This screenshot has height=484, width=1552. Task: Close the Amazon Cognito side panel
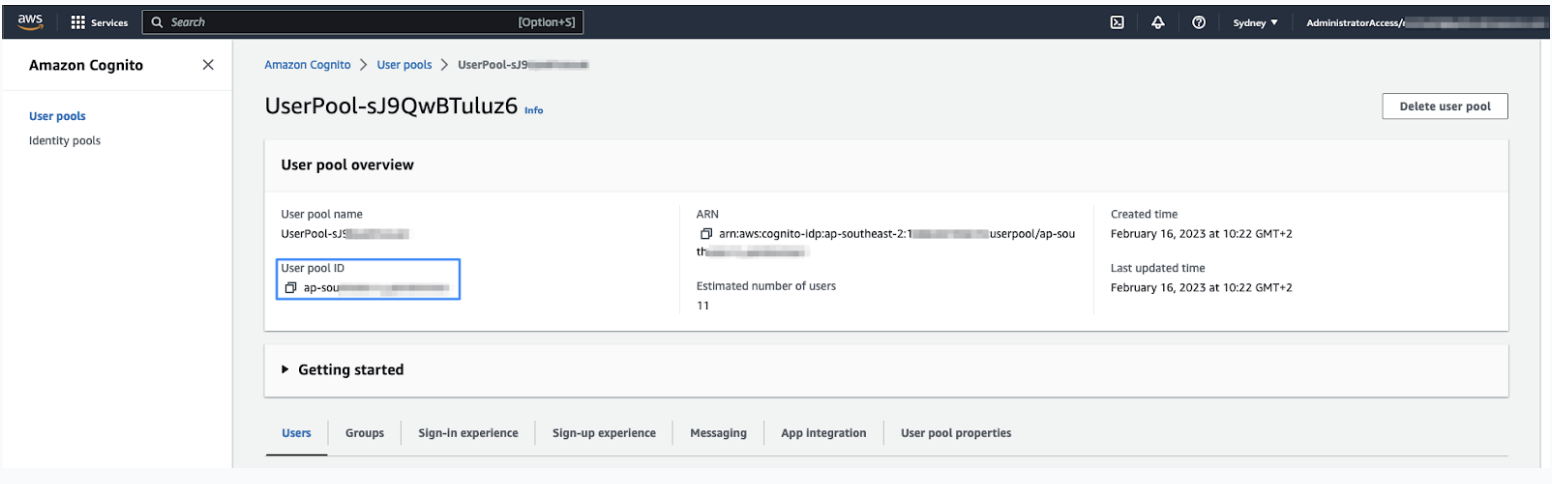pyautogui.click(x=208, y=65)
